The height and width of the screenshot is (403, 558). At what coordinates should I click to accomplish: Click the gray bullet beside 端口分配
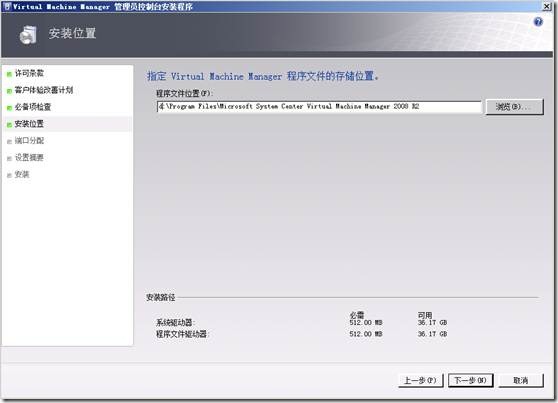(x=9, y=141)
